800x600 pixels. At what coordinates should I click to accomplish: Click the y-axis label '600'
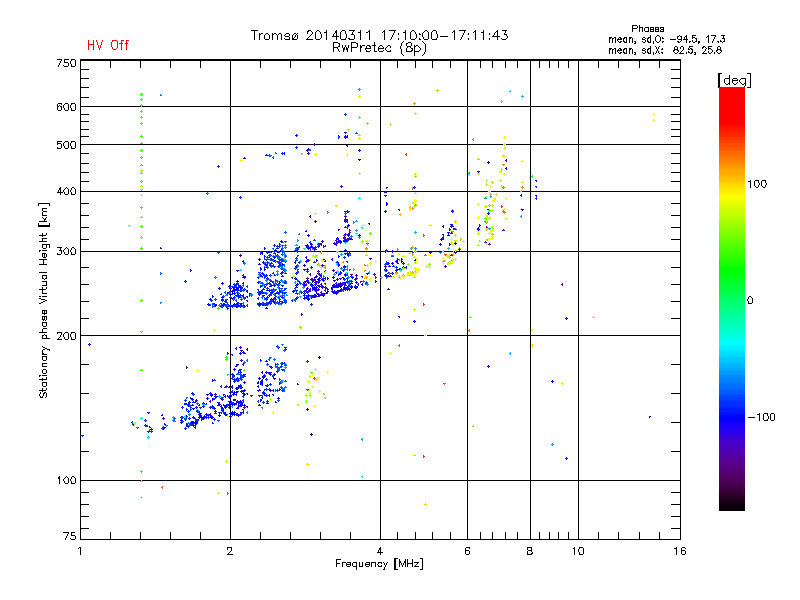point(66,107)
